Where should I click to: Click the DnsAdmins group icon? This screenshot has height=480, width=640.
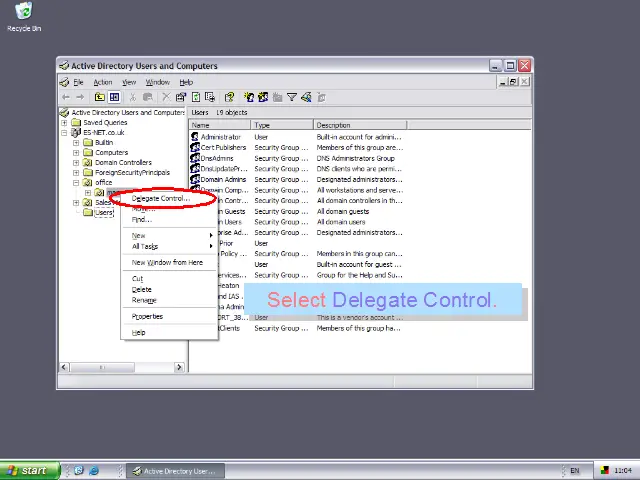coord(195,158)
